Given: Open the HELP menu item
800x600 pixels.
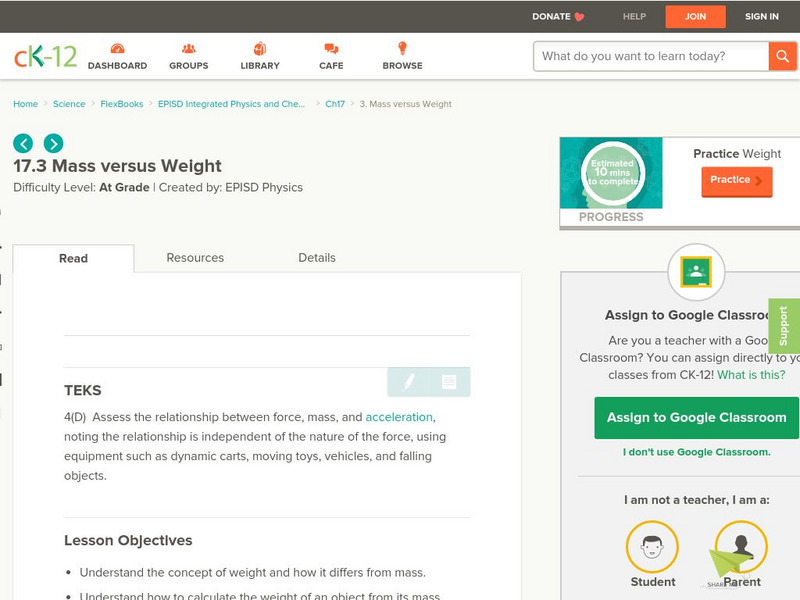Looking at the screenshot, I should point(634,16).
